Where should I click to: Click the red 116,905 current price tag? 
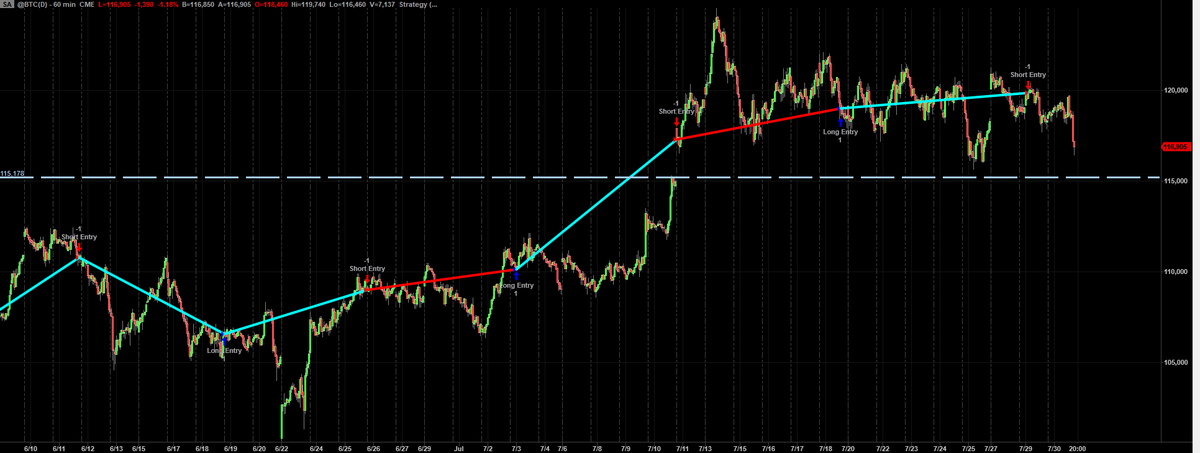1176,147
